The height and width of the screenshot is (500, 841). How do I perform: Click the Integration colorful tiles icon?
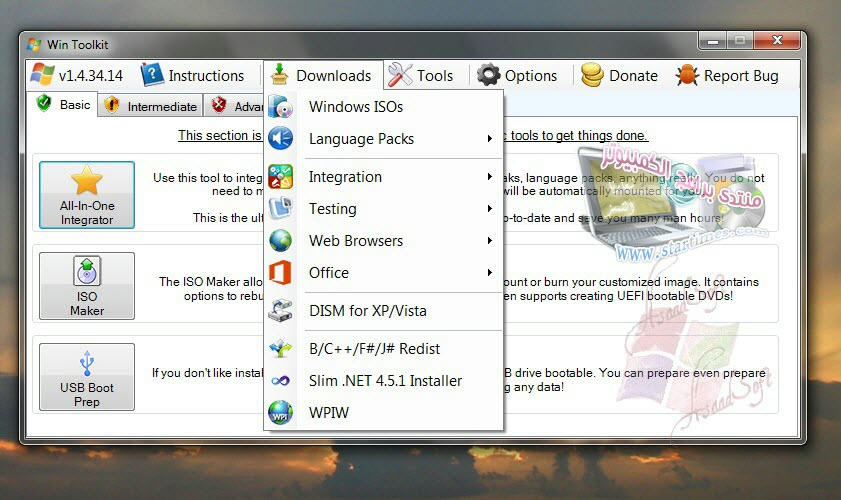coord(281,177)
